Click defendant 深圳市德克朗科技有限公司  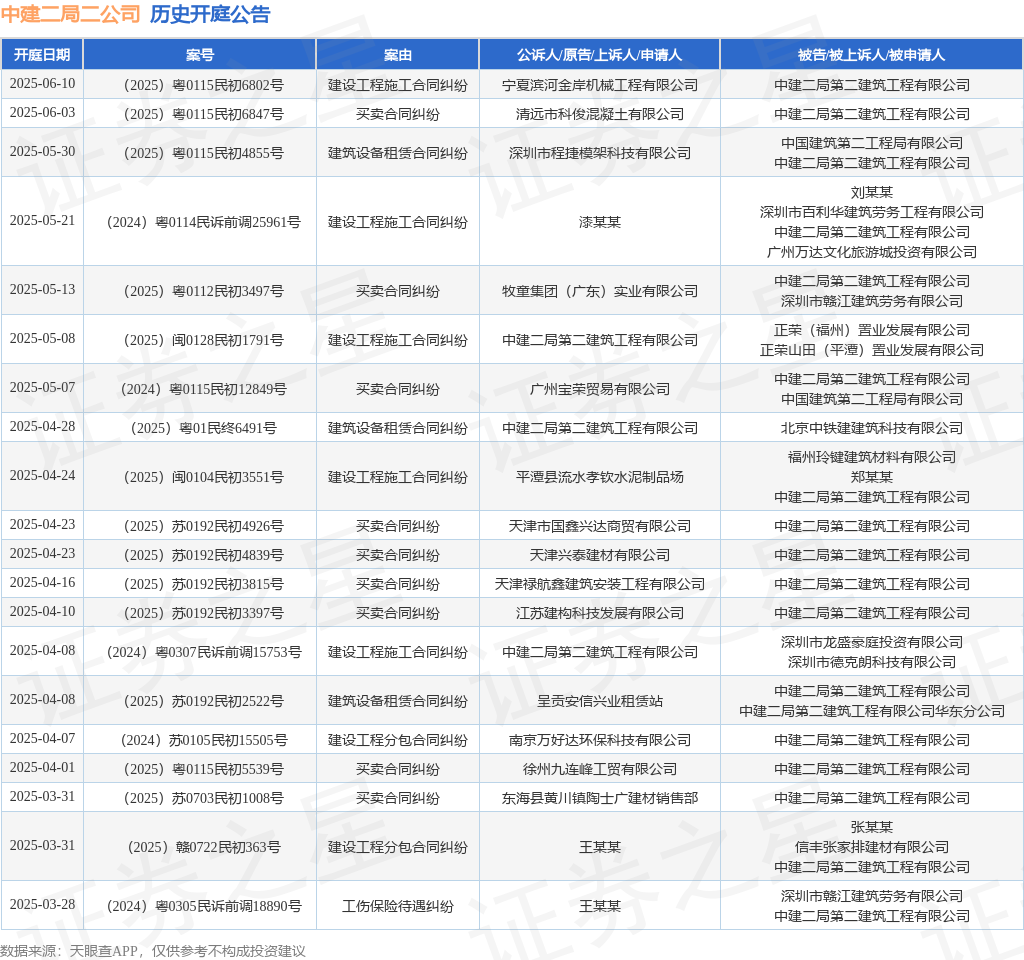(x=871, y=662)
